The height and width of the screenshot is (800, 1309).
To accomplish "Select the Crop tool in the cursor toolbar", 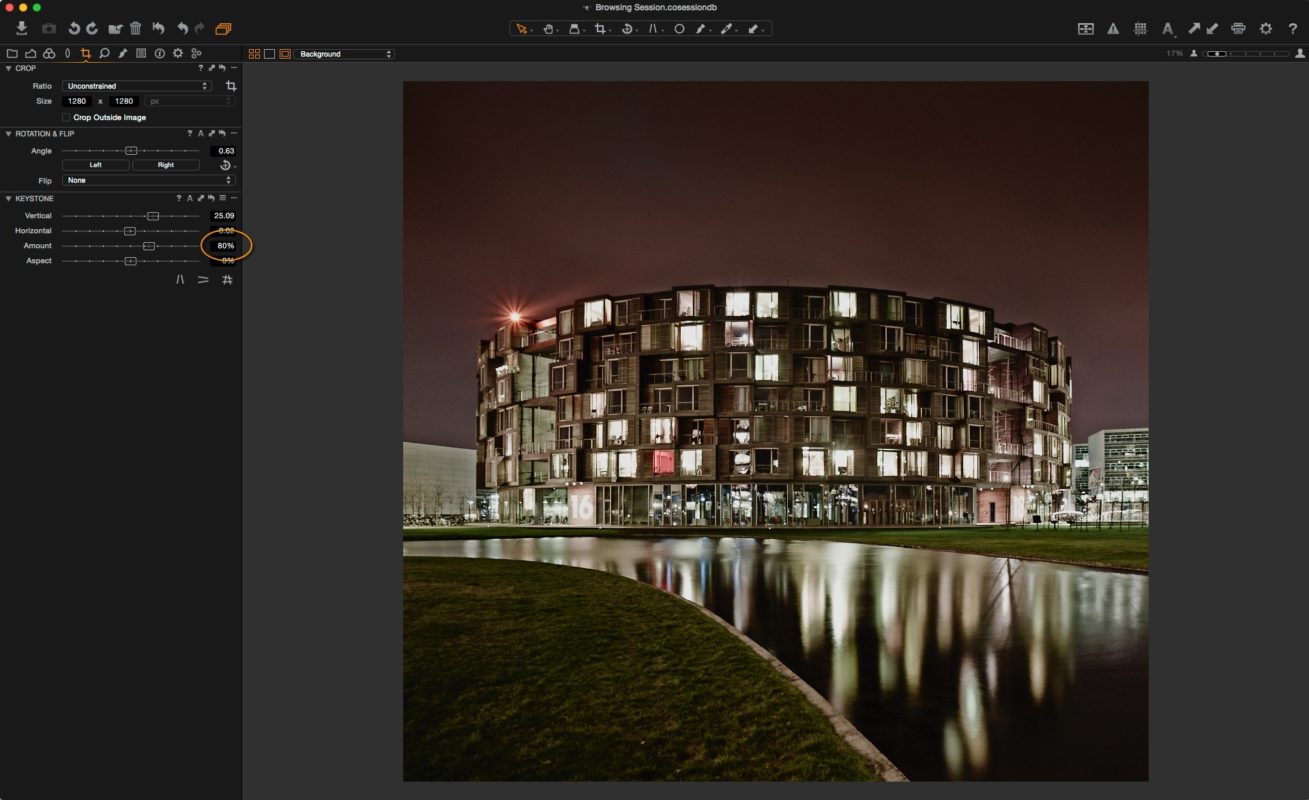I will pyautogui.click(x=603, y=28).
